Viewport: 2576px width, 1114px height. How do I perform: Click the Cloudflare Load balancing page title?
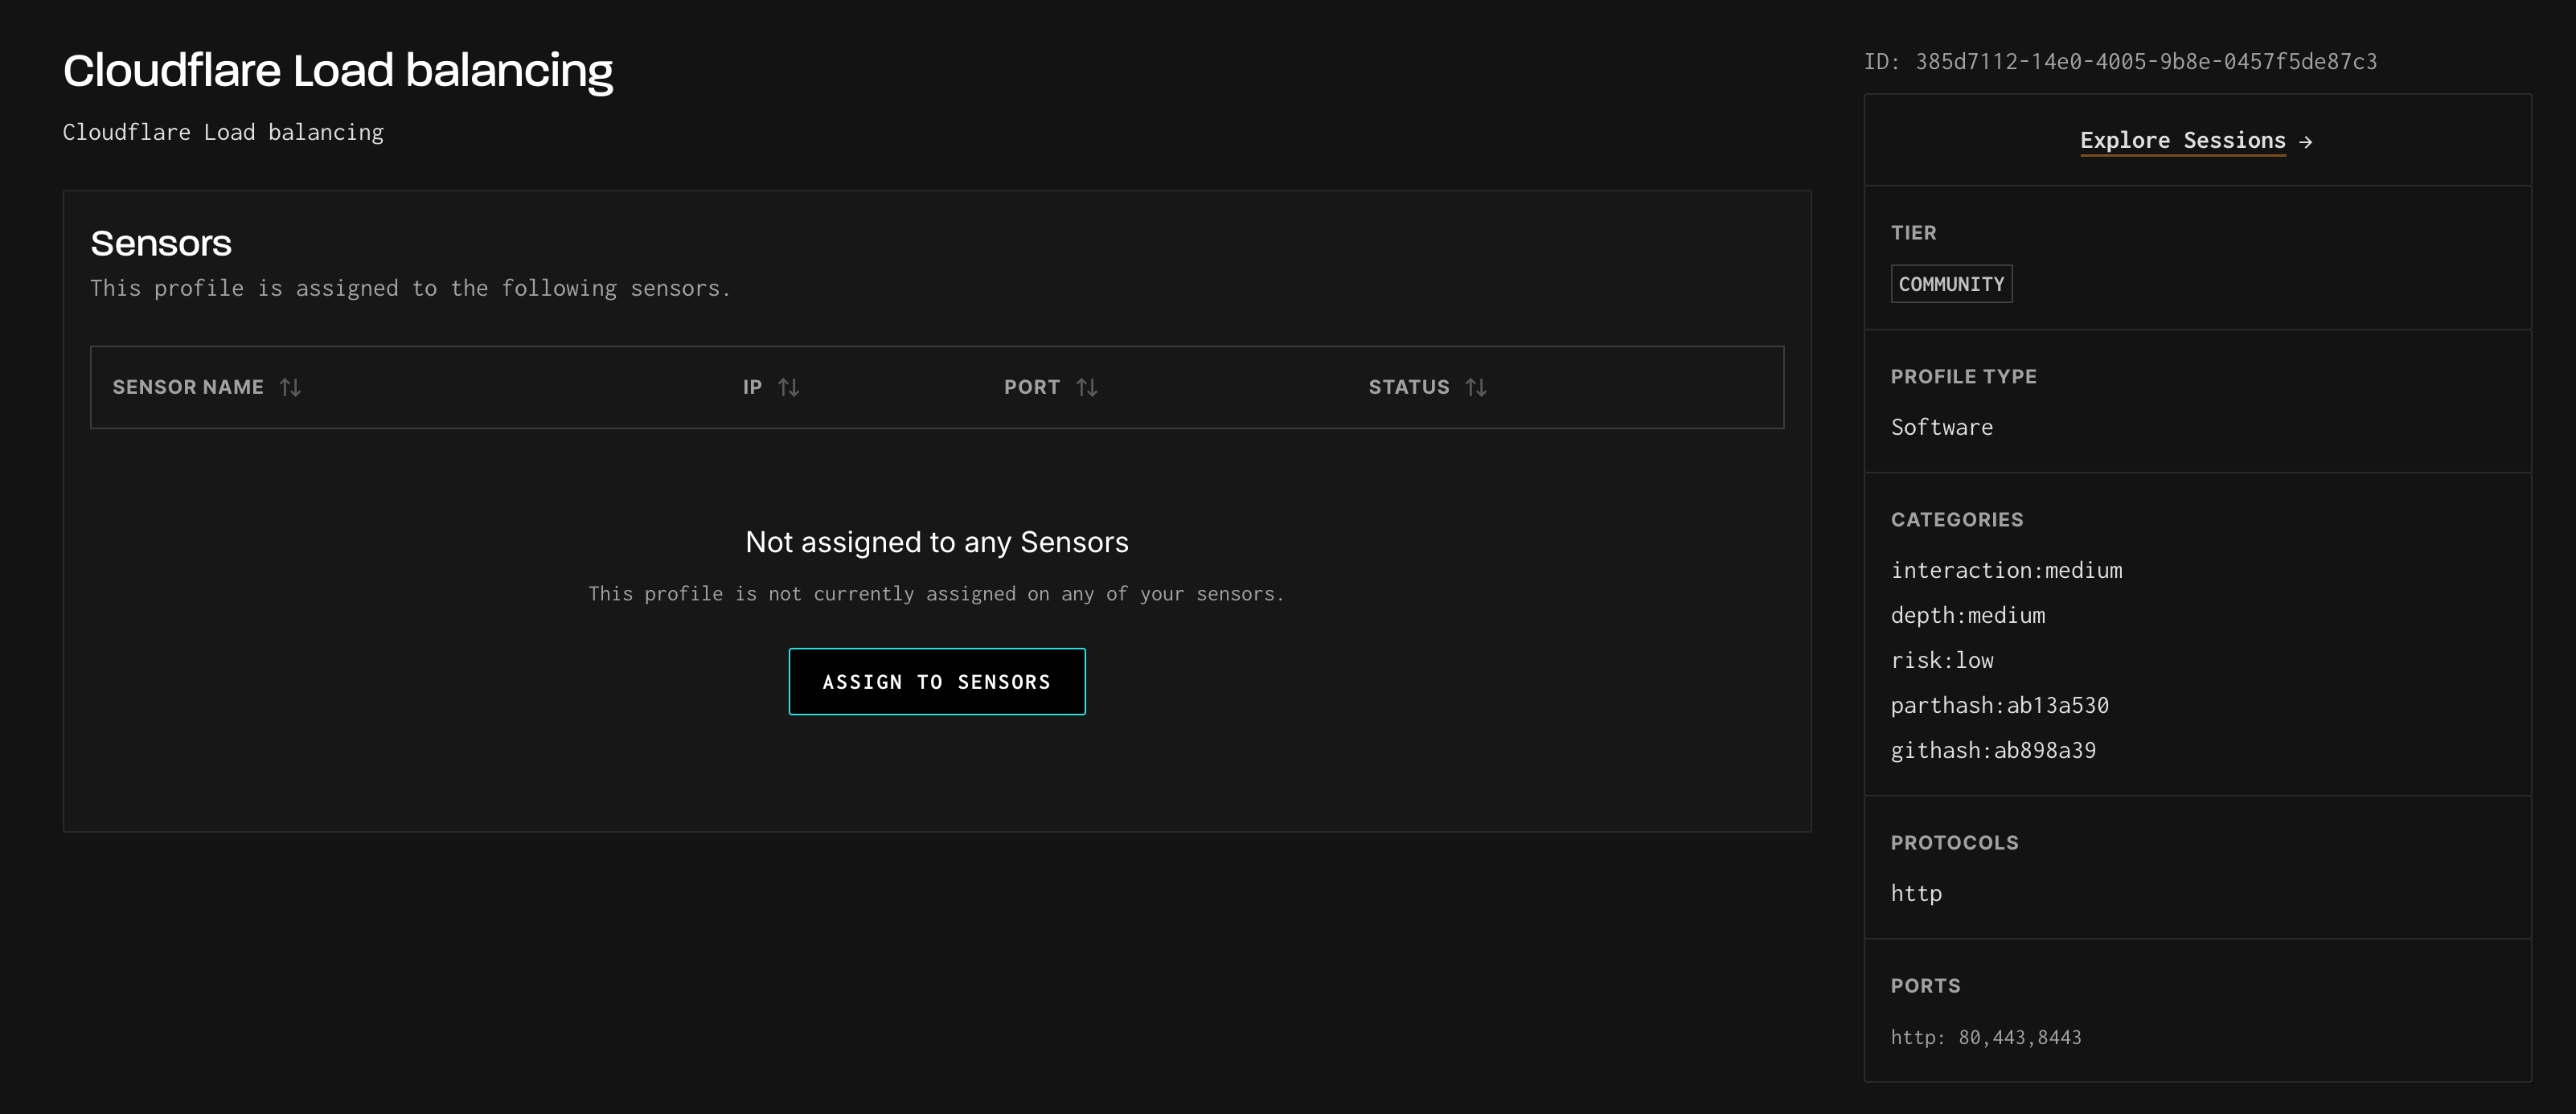coord(338,71)
